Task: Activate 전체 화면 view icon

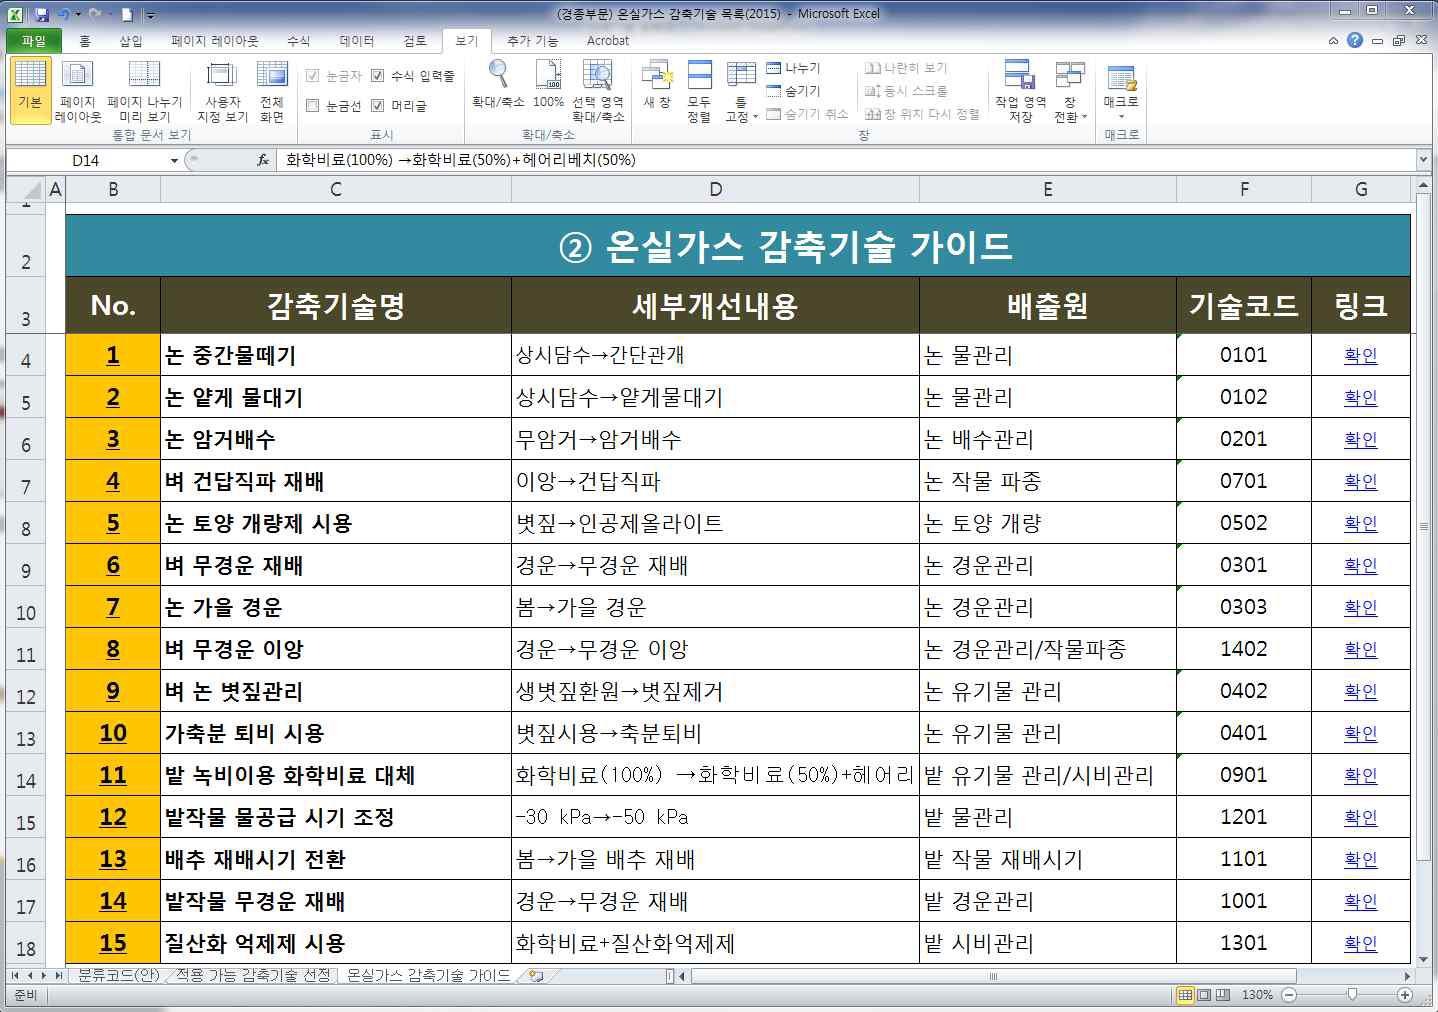Action: coord(272,90)
